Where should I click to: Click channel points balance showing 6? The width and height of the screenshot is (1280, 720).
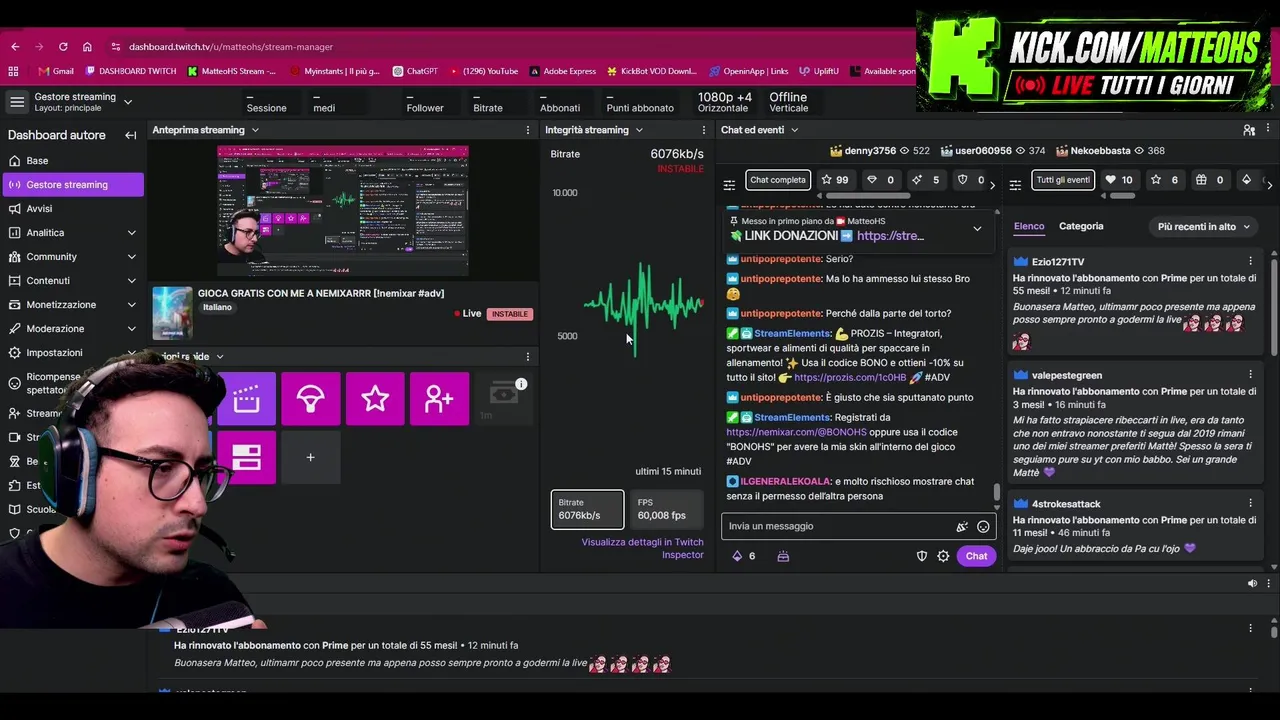pyautogui.click(x=744, y=556)
